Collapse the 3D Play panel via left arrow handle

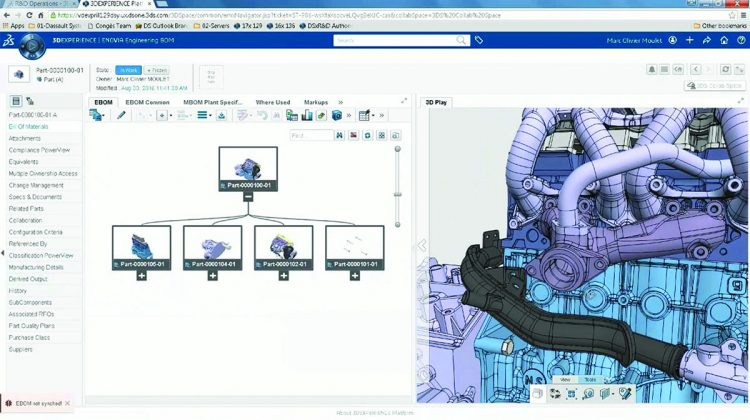point(422,245)
